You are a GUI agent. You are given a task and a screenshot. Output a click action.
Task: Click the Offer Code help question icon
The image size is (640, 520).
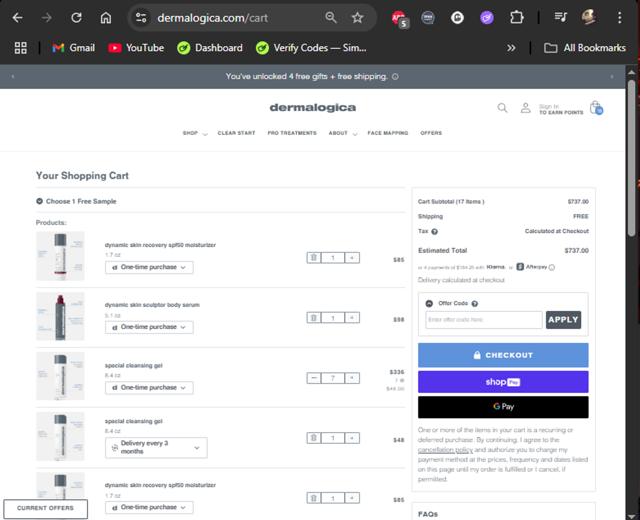[475, 303]
